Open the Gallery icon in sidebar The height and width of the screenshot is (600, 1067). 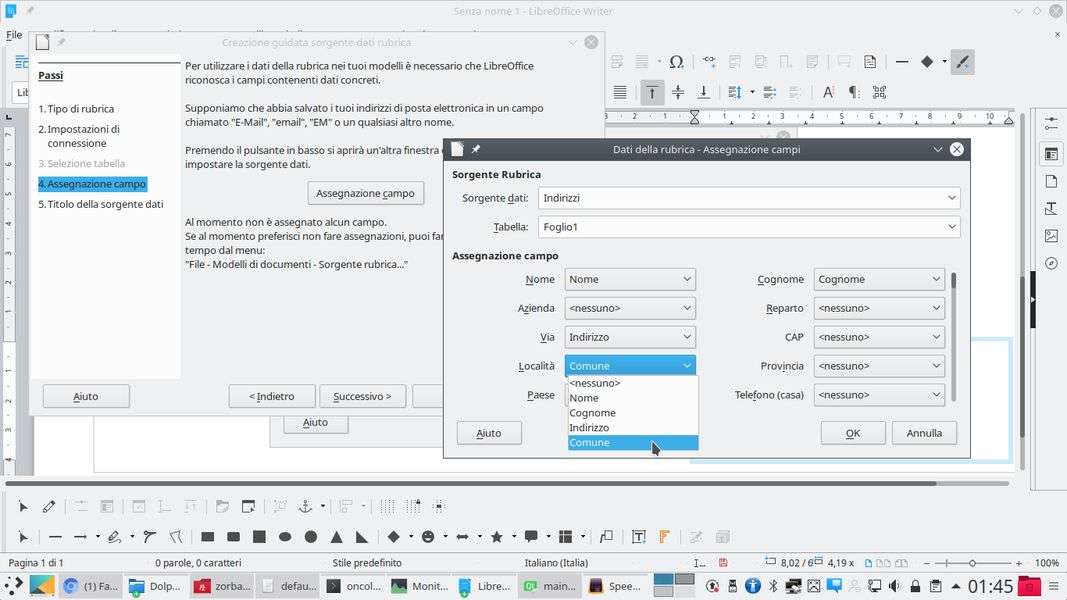pyautogui.click(x=1051, y=237)
